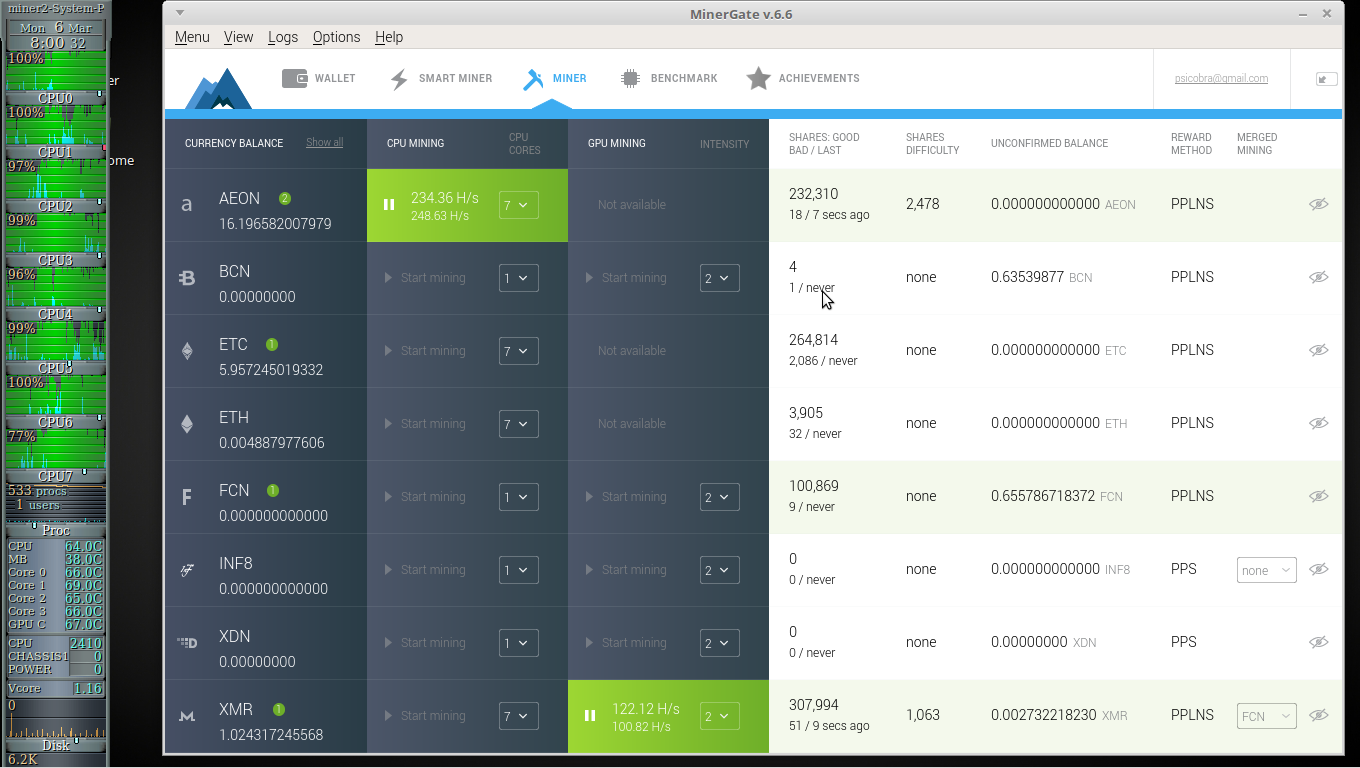1360x768 pixels.
Task: Open the View menu
Action: tap(238, 37)
